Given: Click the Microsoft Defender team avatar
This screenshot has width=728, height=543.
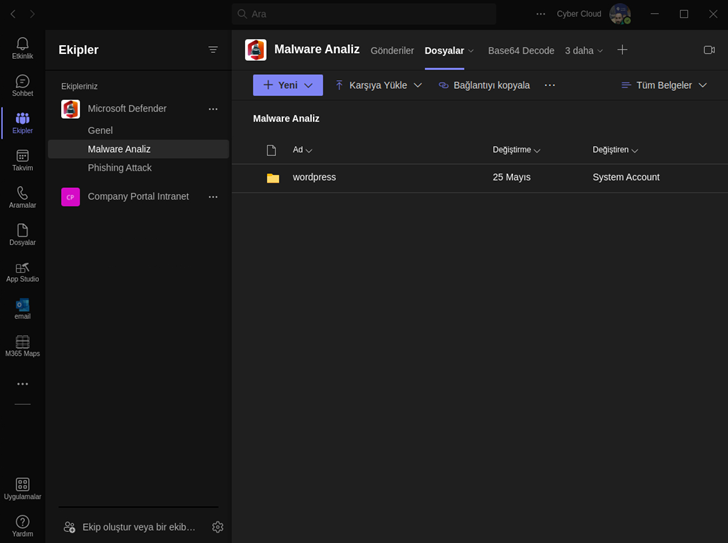Looking at the screenshot, I should pos(71,109).
